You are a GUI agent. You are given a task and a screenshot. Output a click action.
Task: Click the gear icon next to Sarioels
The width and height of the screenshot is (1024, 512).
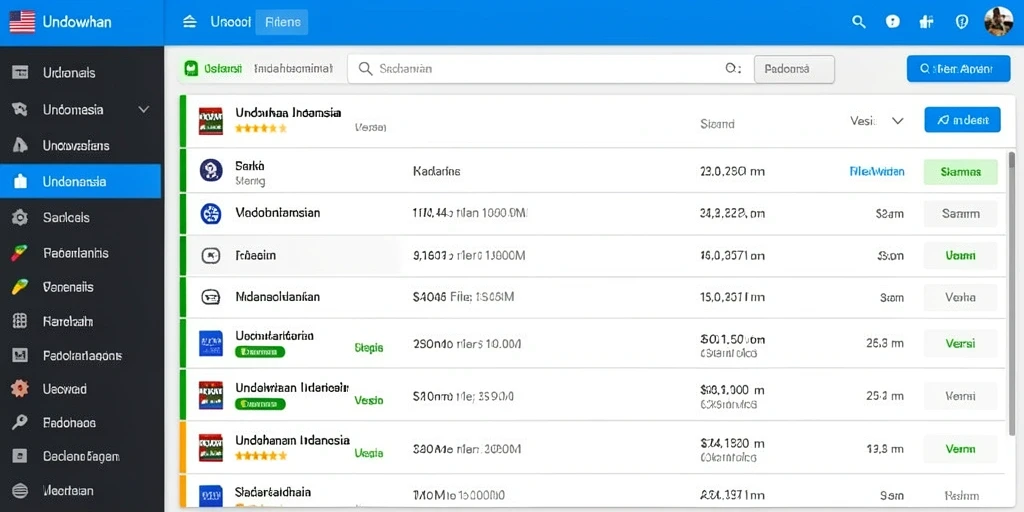20,217
